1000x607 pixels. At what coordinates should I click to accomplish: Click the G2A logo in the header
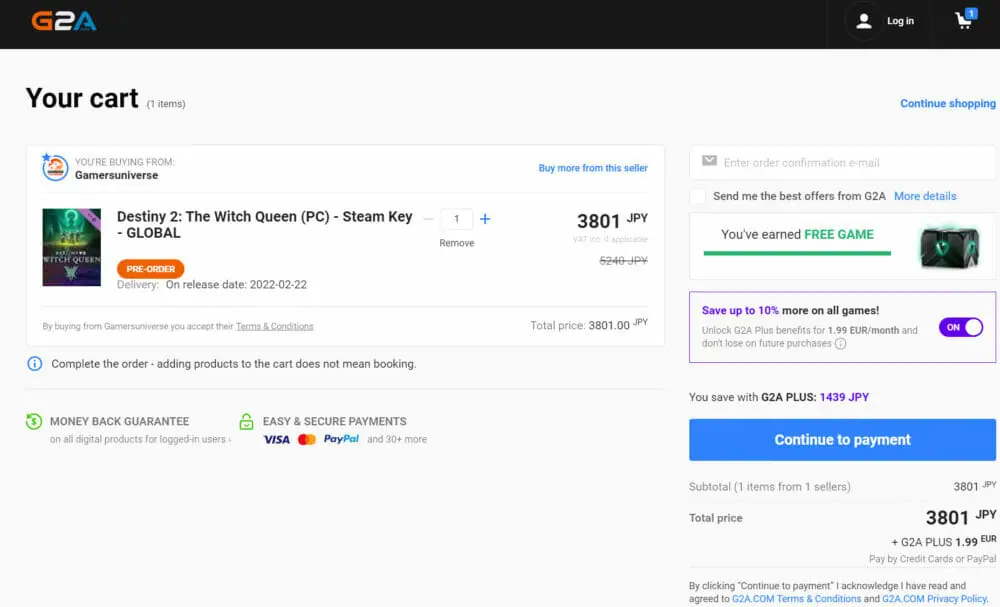[x=64, y=21]
